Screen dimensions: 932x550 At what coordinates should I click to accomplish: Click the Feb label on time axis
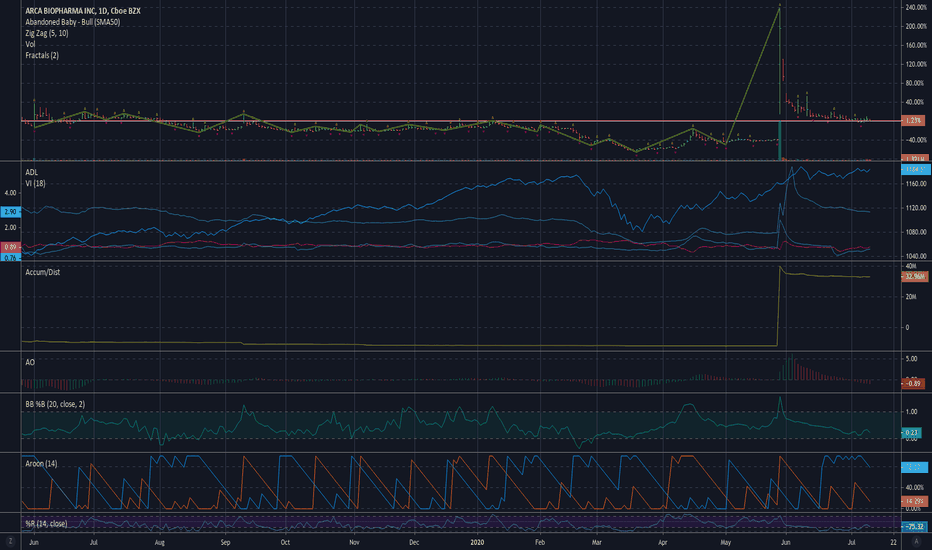[x=540, y=542]
